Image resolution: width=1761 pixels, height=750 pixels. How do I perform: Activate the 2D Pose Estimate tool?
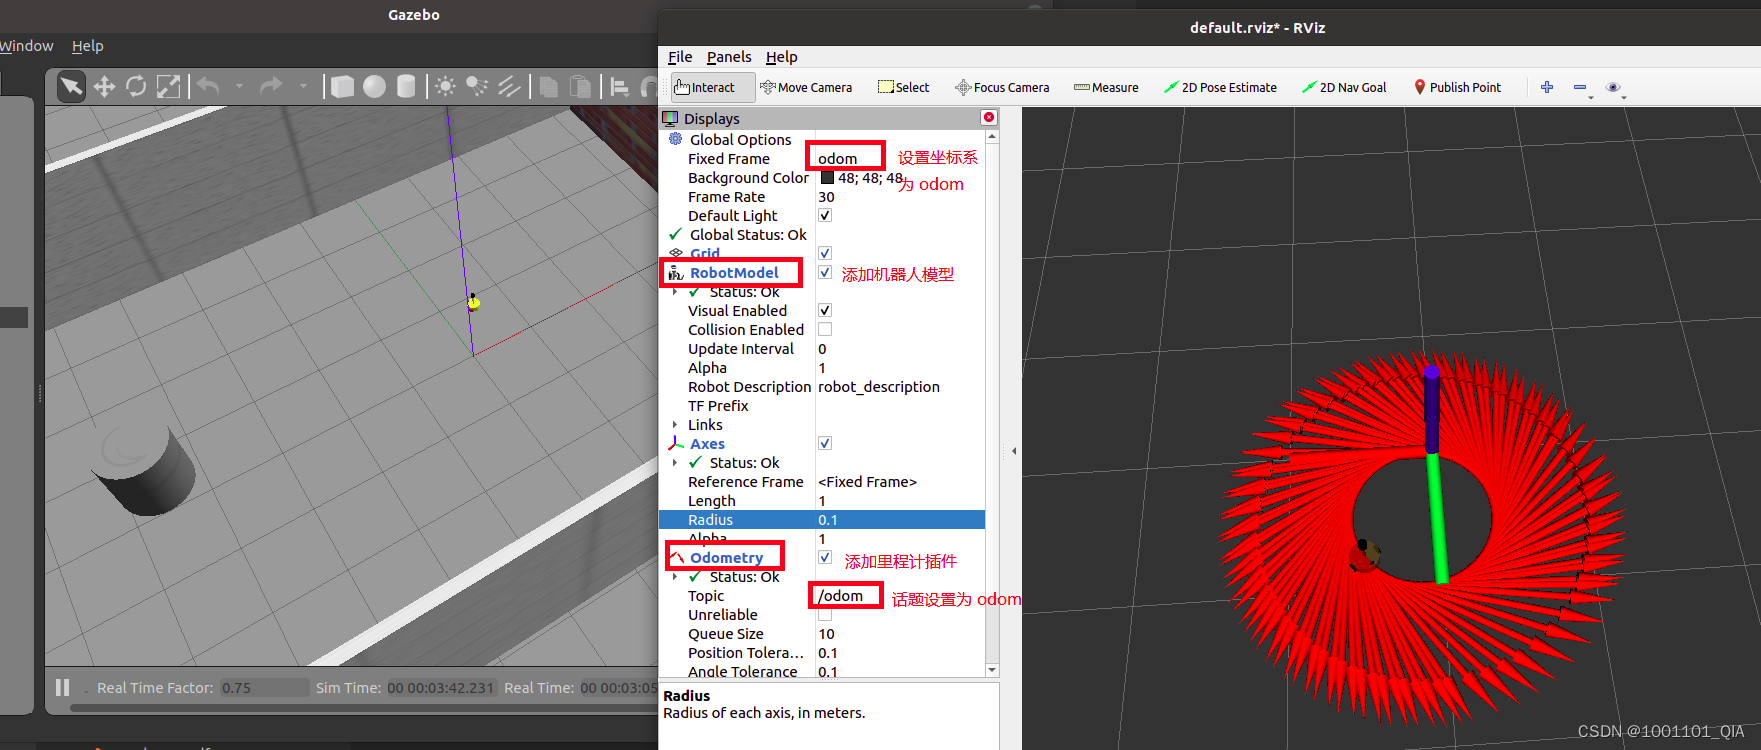1220,87
